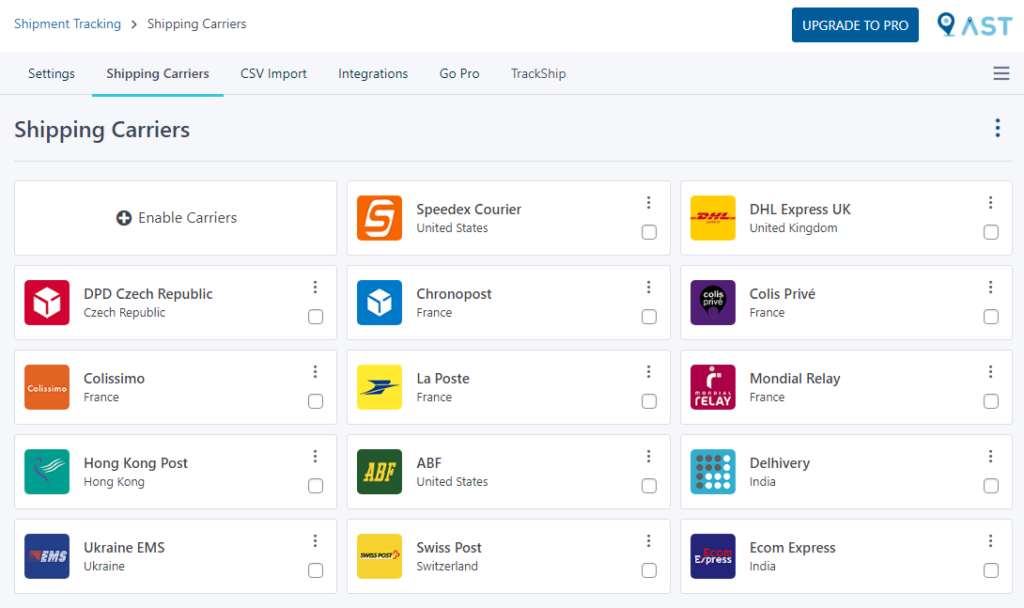Image resolution: width=1024 pixels, height=608 pixels.
Task: Click the DHL Express UK logo
Action: (712, 218)
